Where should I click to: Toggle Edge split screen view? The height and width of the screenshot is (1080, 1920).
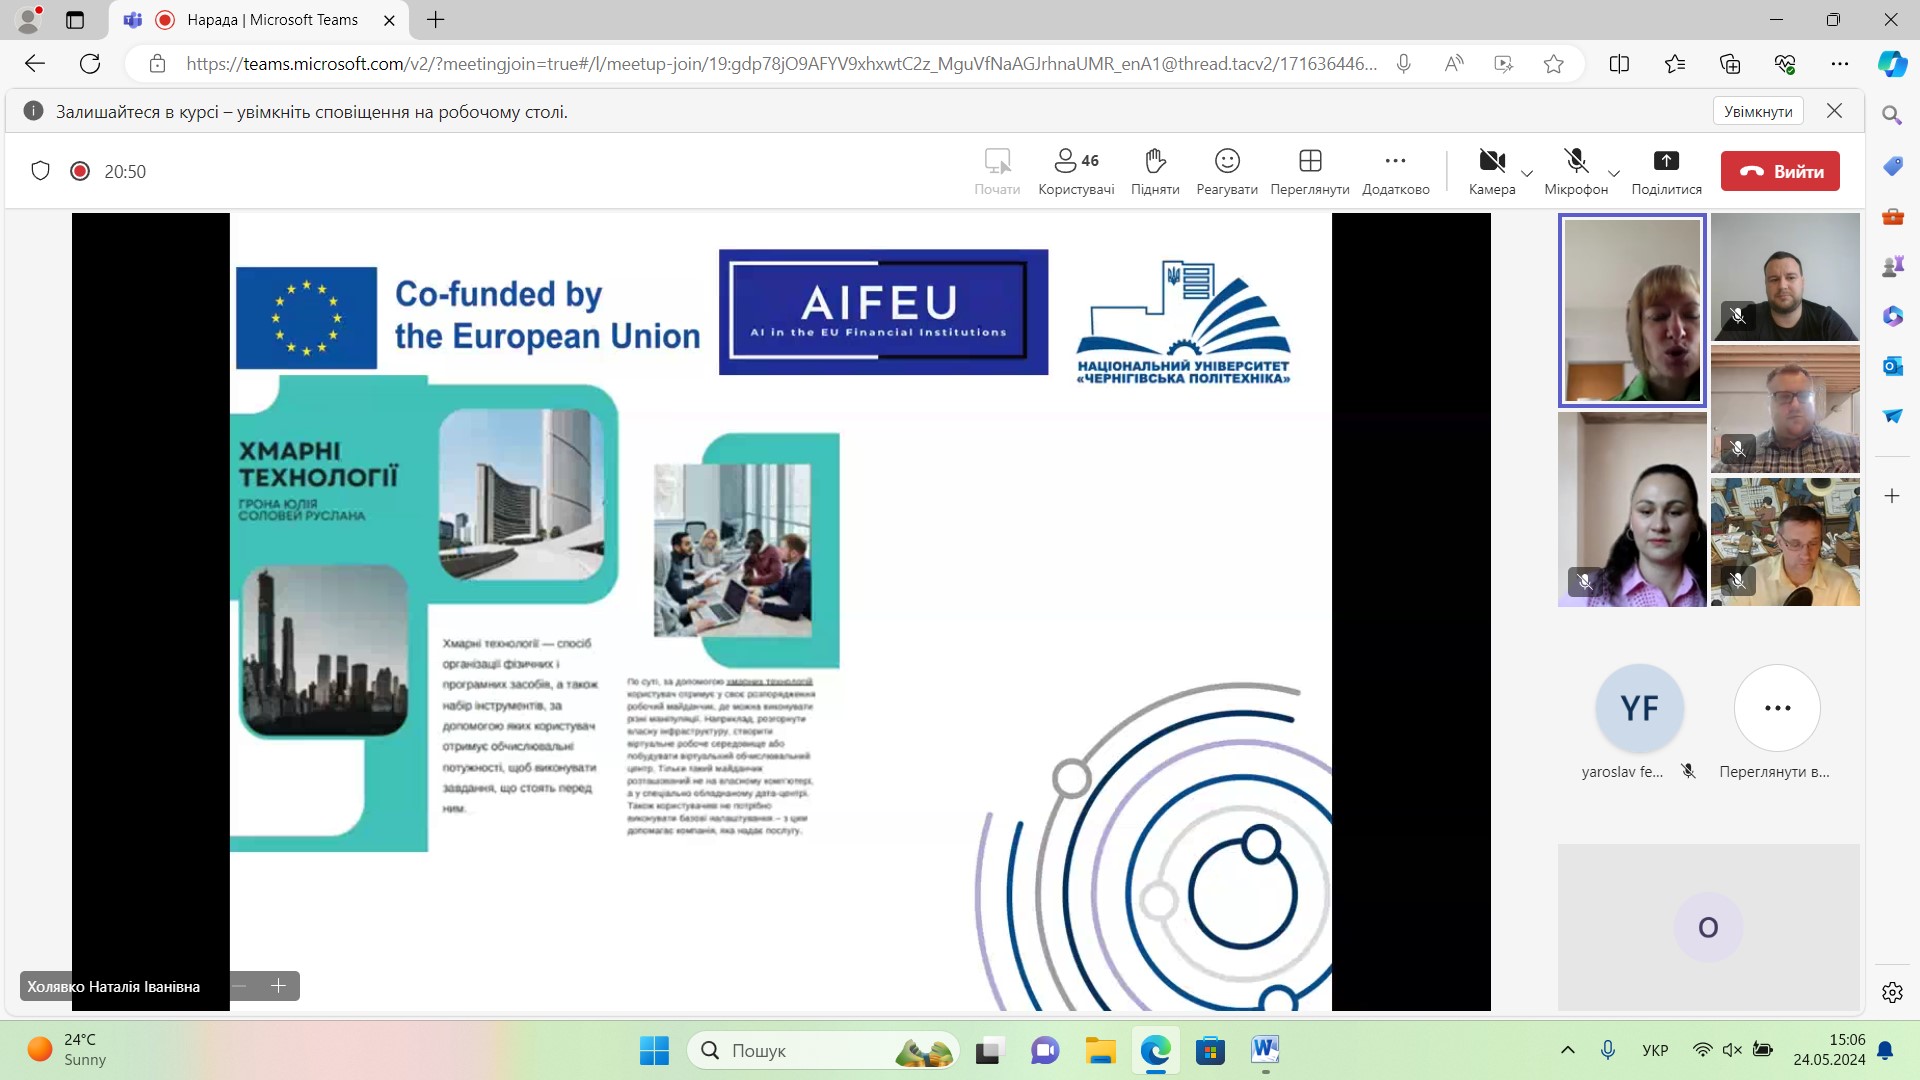click(1619, 64)
